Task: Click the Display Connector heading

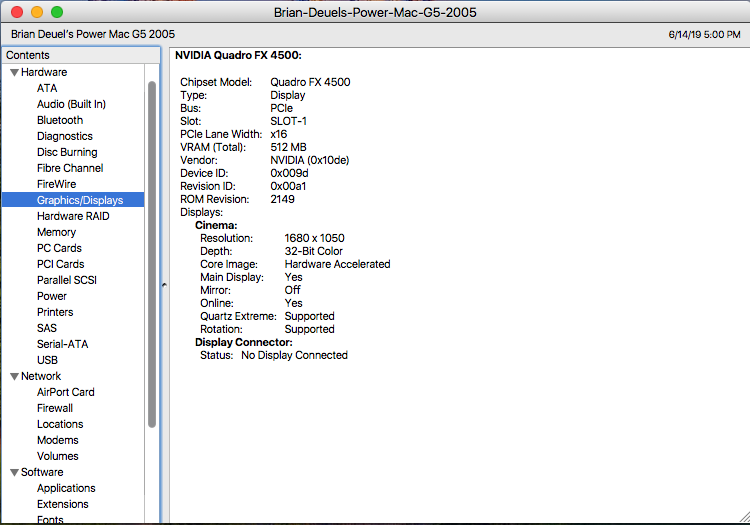Action: (244, 342)
